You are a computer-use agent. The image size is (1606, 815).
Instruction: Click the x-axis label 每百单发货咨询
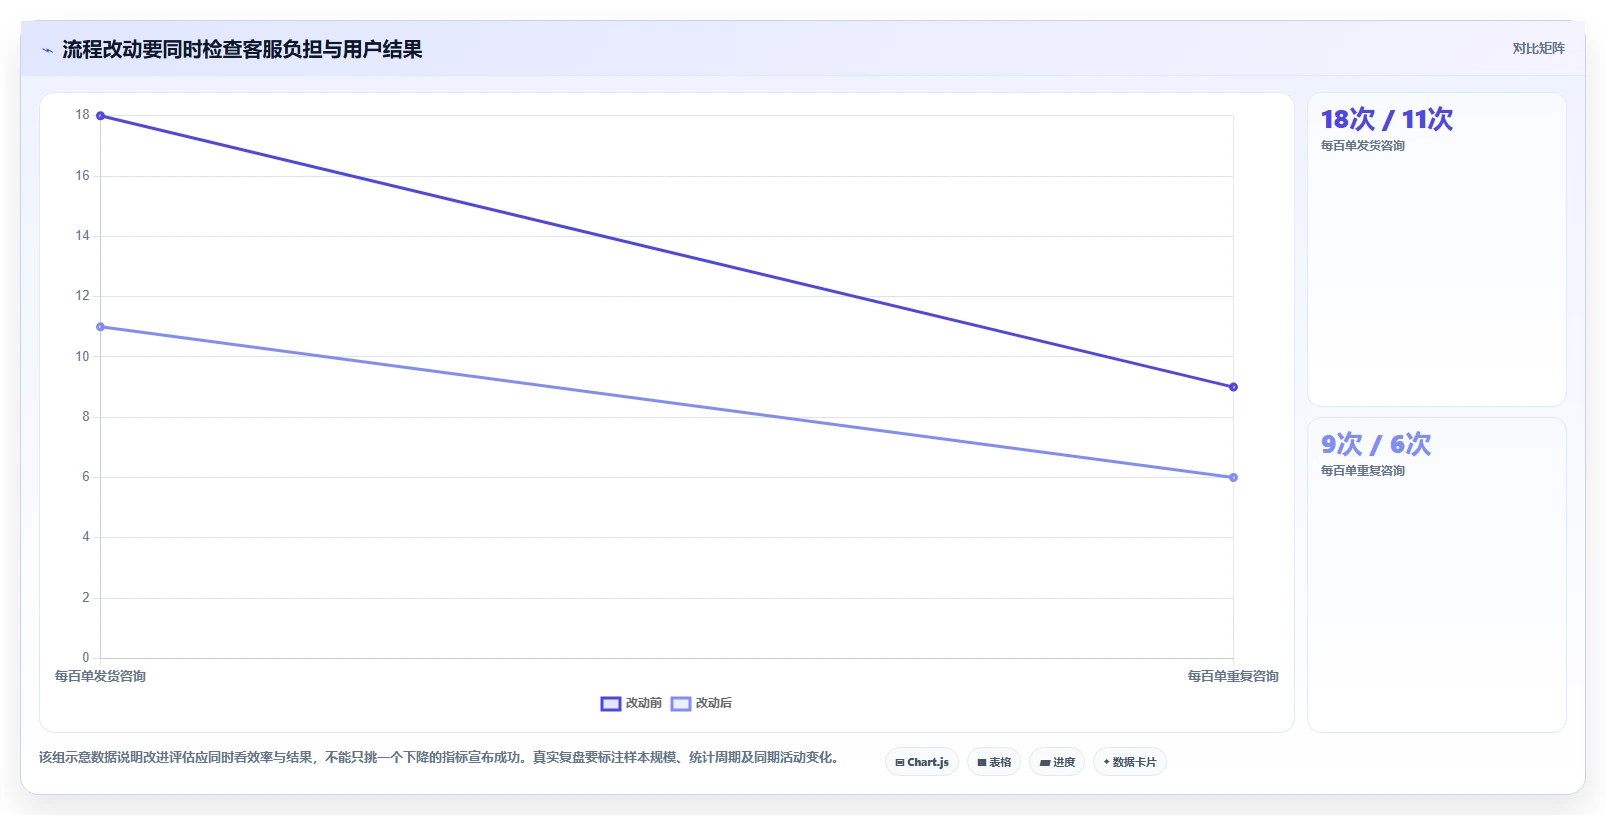click(x=100, y=677)
